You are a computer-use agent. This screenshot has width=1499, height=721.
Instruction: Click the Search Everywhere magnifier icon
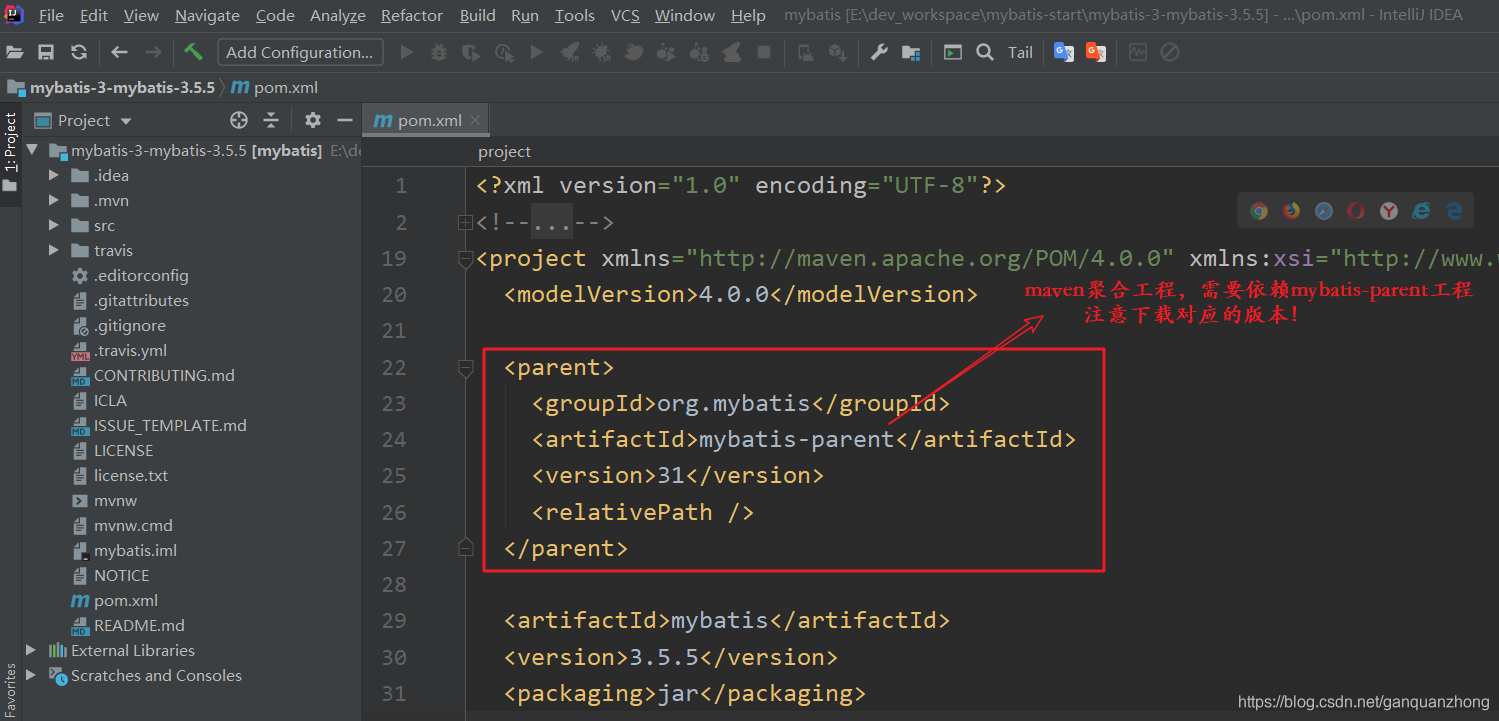coord(985,52)
